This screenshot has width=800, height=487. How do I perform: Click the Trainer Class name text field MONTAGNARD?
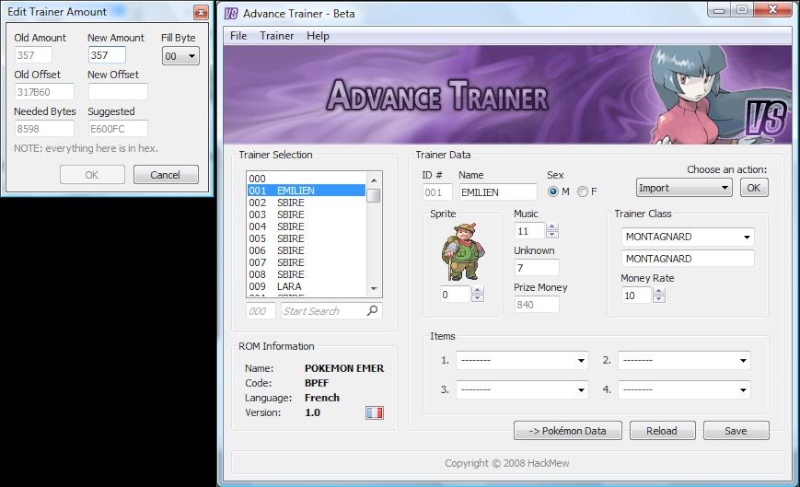[688, 259]
